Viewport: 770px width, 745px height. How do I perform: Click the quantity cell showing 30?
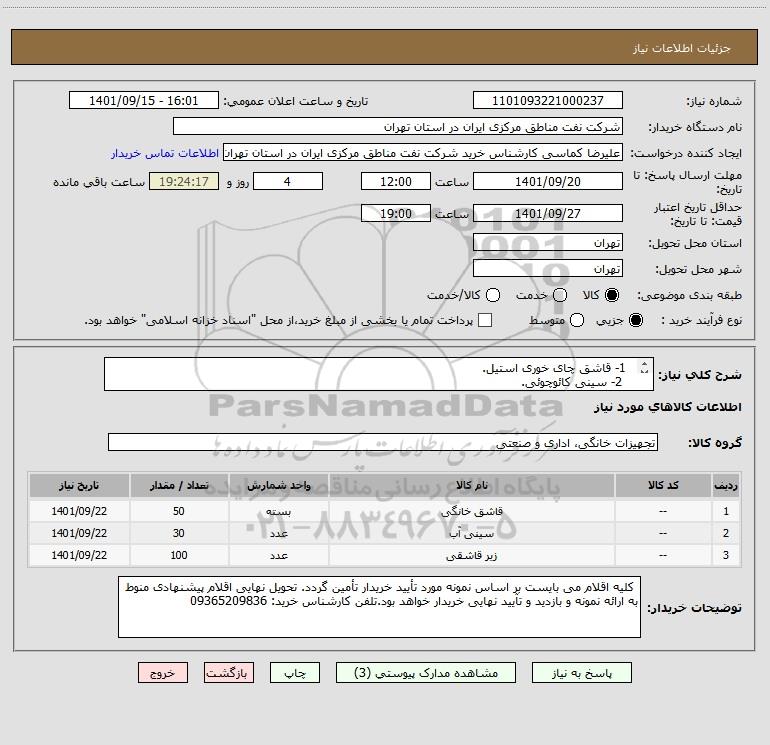click(179, 533)
